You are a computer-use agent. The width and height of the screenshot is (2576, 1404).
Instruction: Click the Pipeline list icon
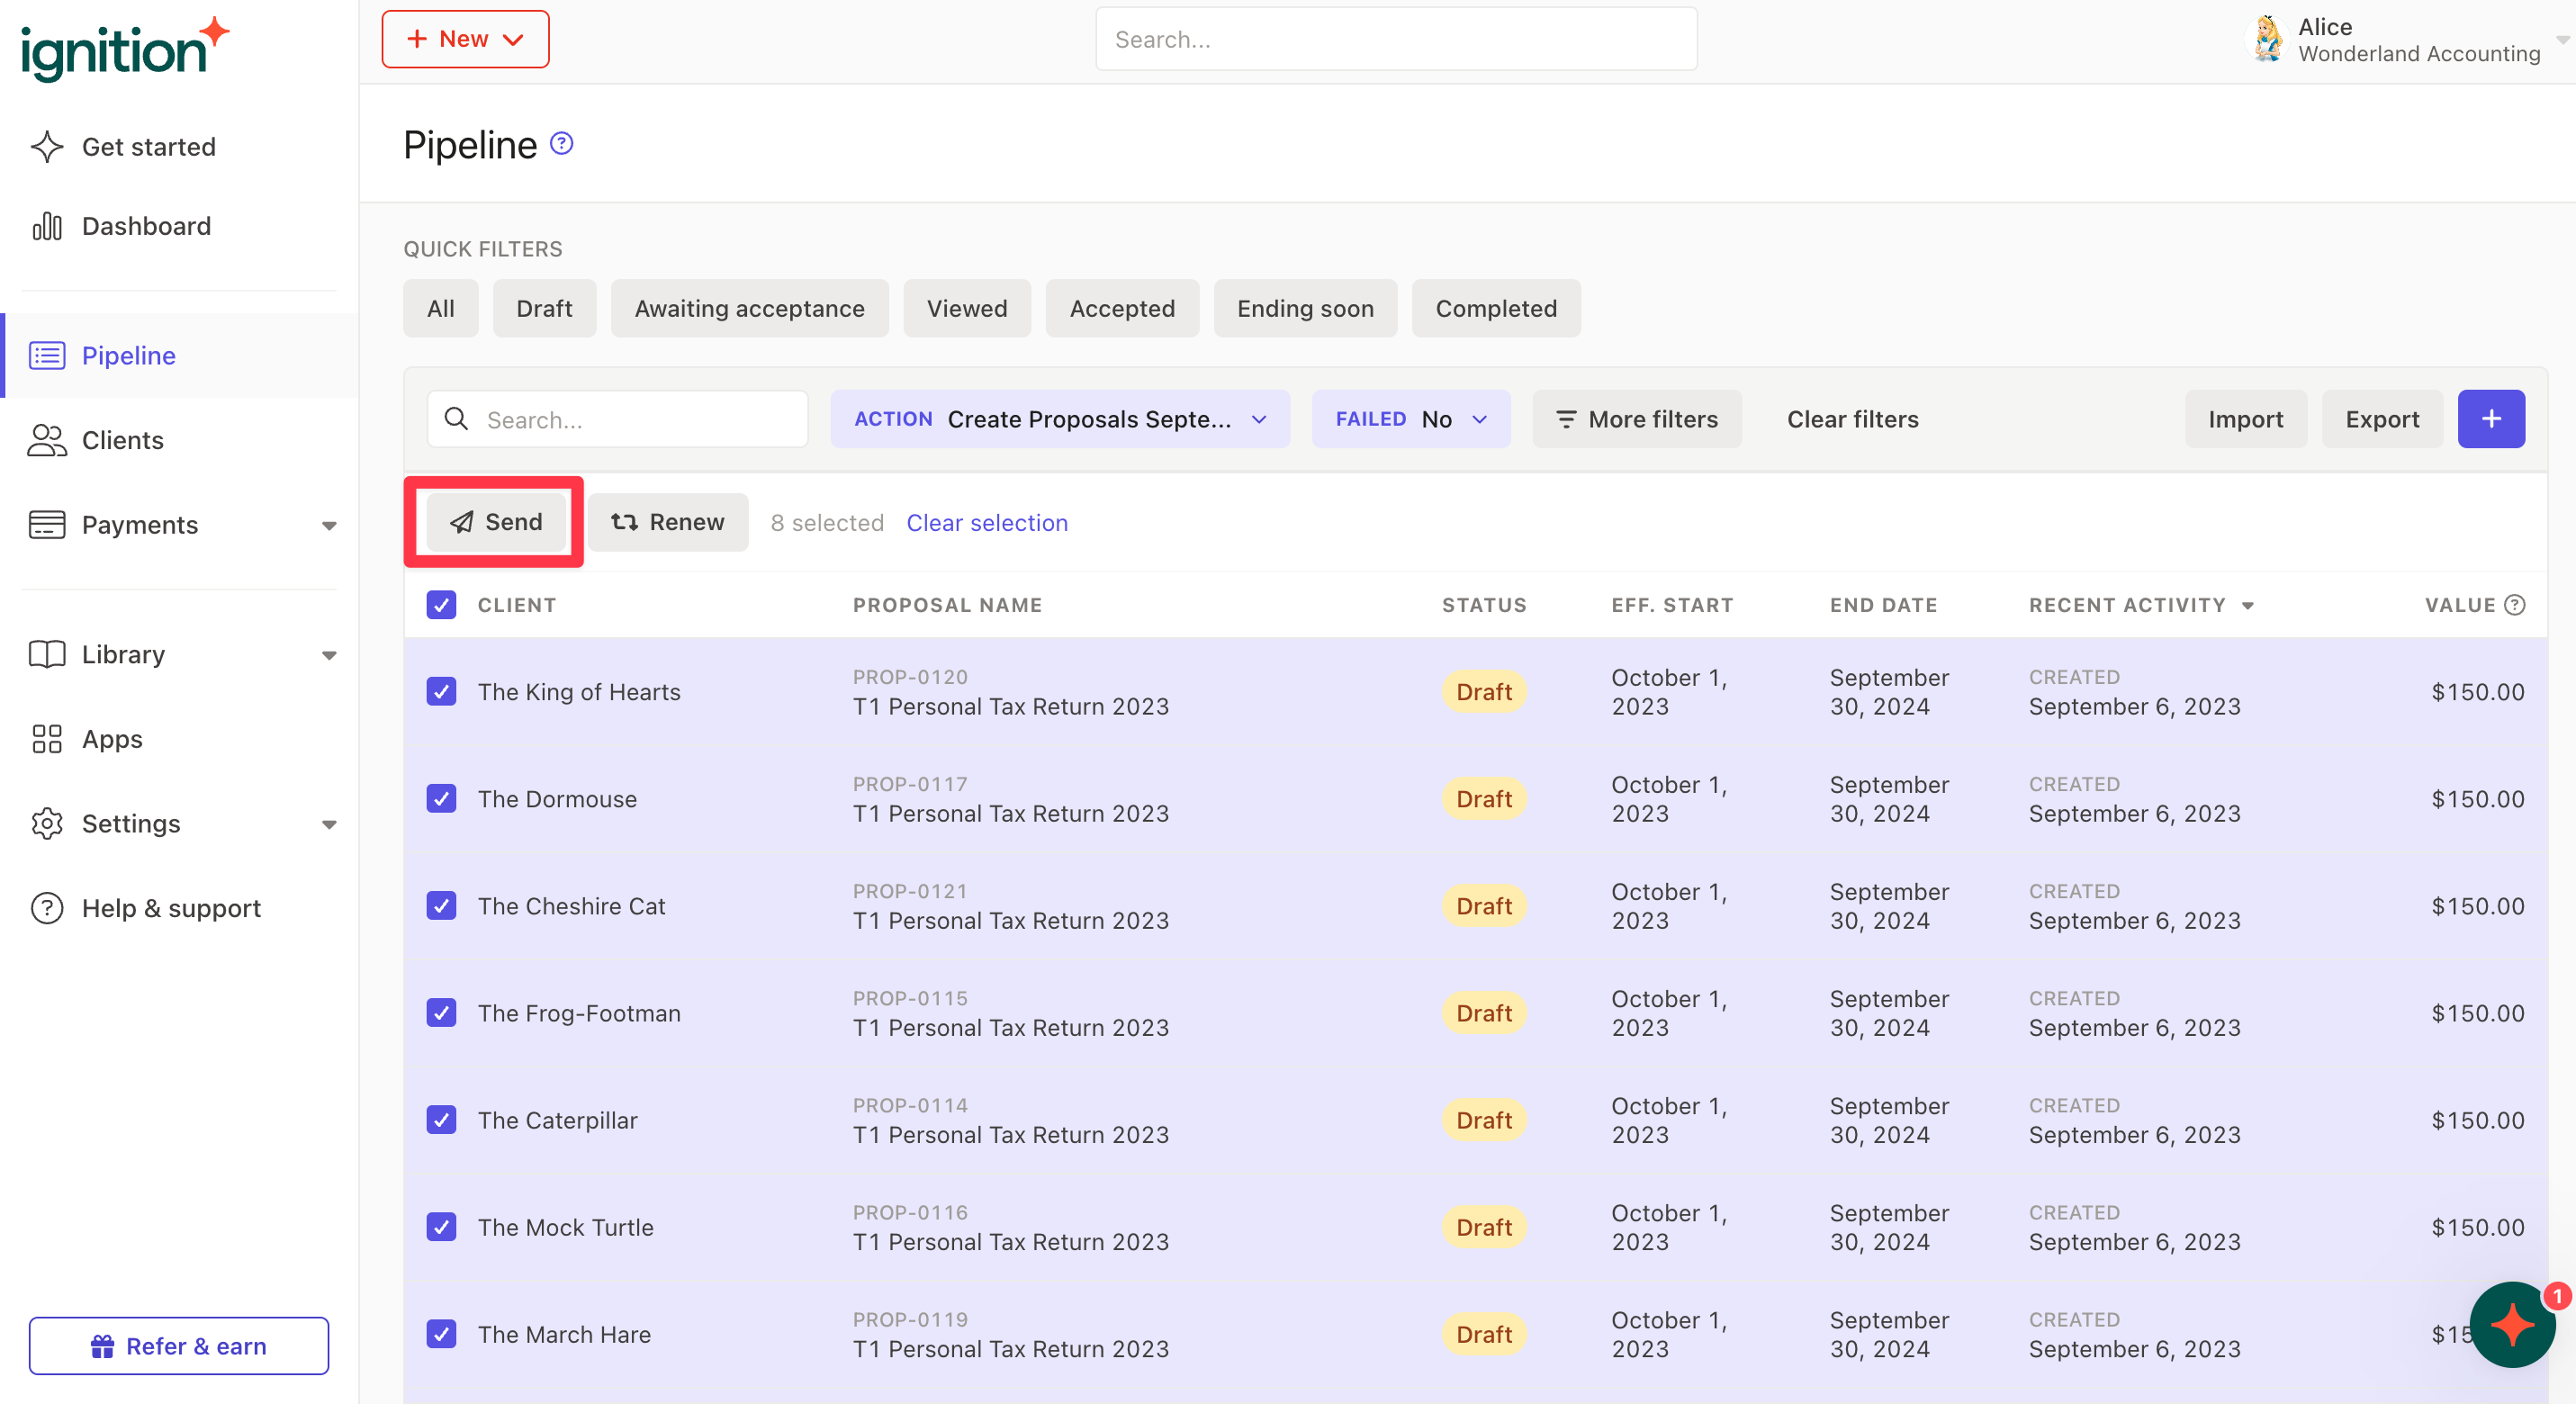47,355
